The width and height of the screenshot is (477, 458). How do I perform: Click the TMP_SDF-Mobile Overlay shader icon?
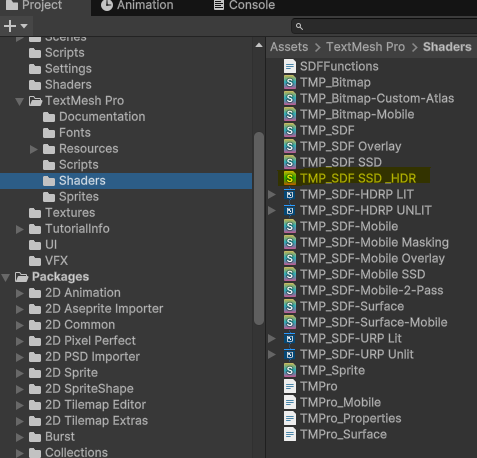pos(290,258)
